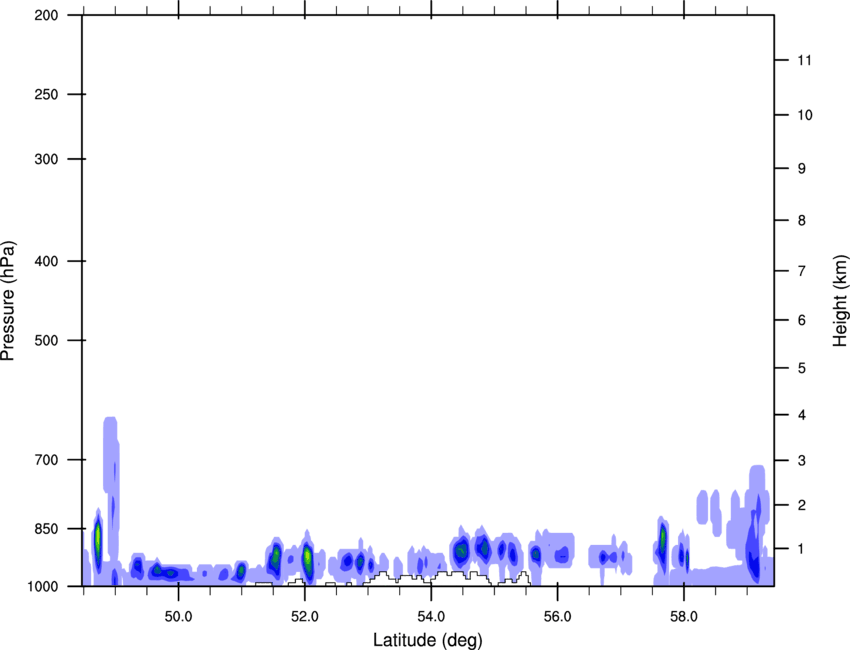The height and width of the screenshot is (650, 850).
Task: Click the 400 pressure tick label
Action: pos(46,261)
